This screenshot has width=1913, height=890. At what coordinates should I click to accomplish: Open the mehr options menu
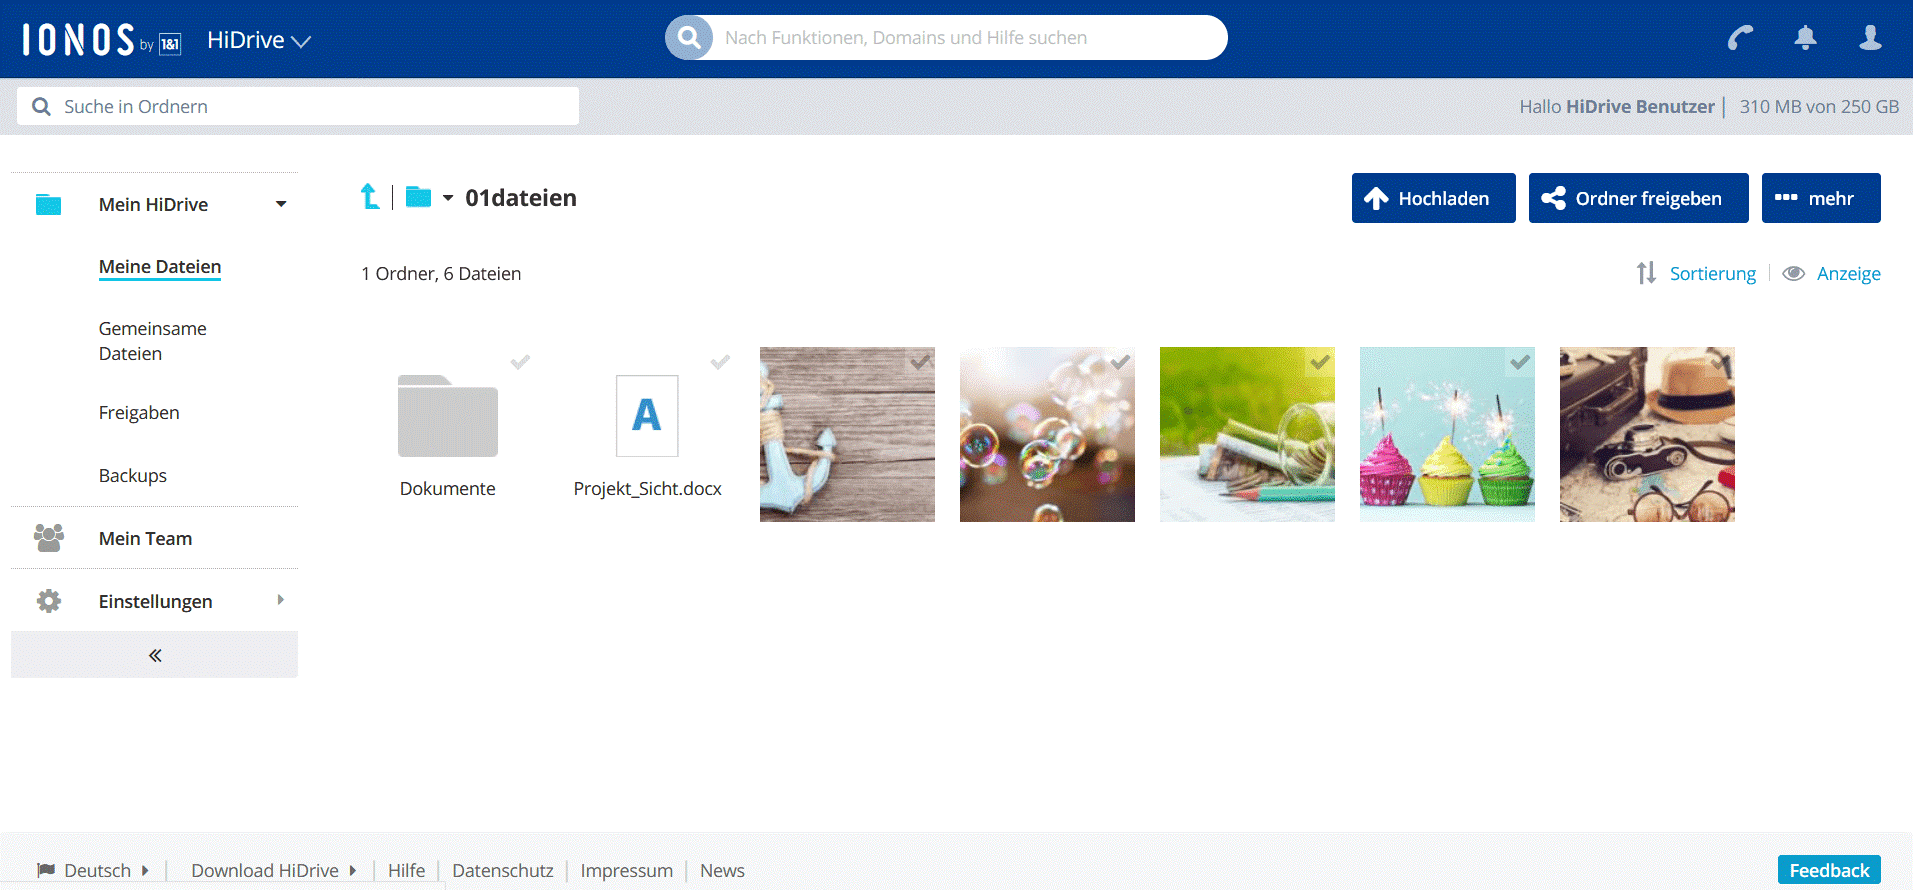tap(1821, 198)
